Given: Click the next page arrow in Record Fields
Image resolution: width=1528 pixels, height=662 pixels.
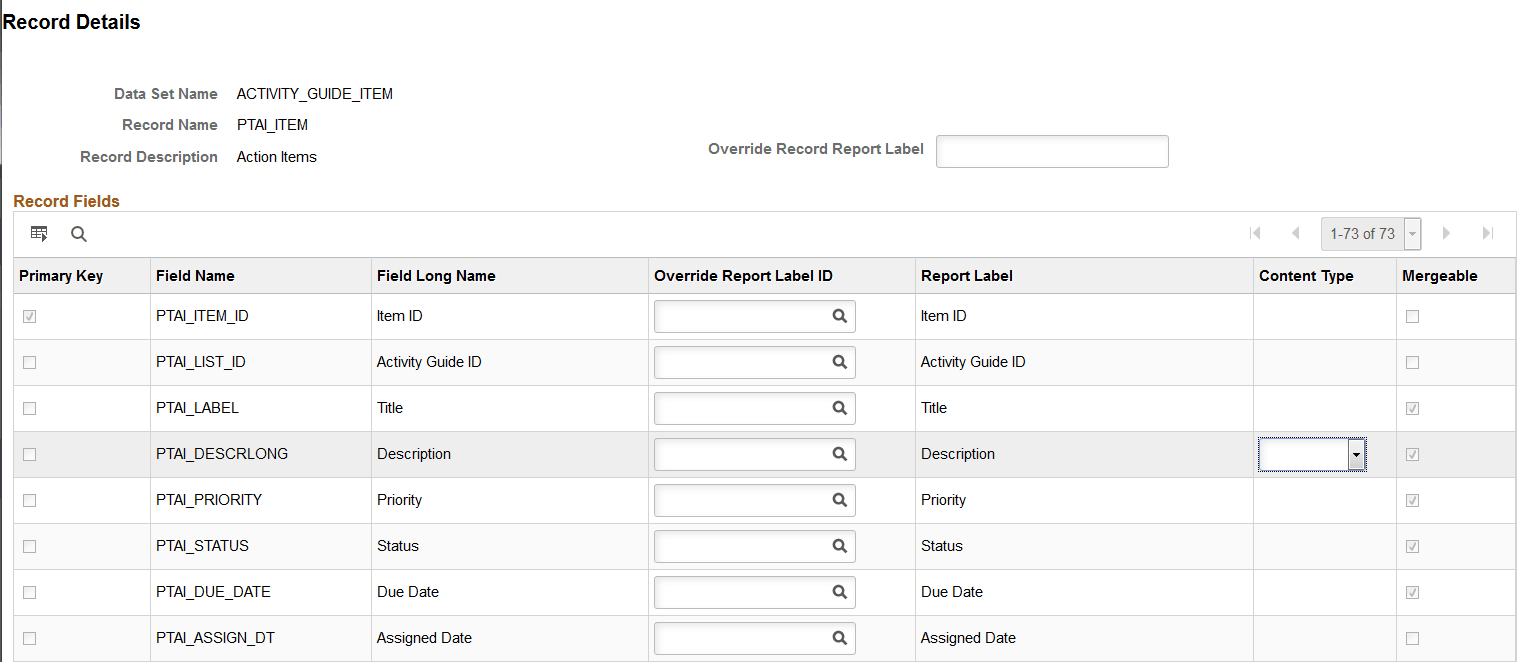Looking at the screenshot, I should point(1447,233).
